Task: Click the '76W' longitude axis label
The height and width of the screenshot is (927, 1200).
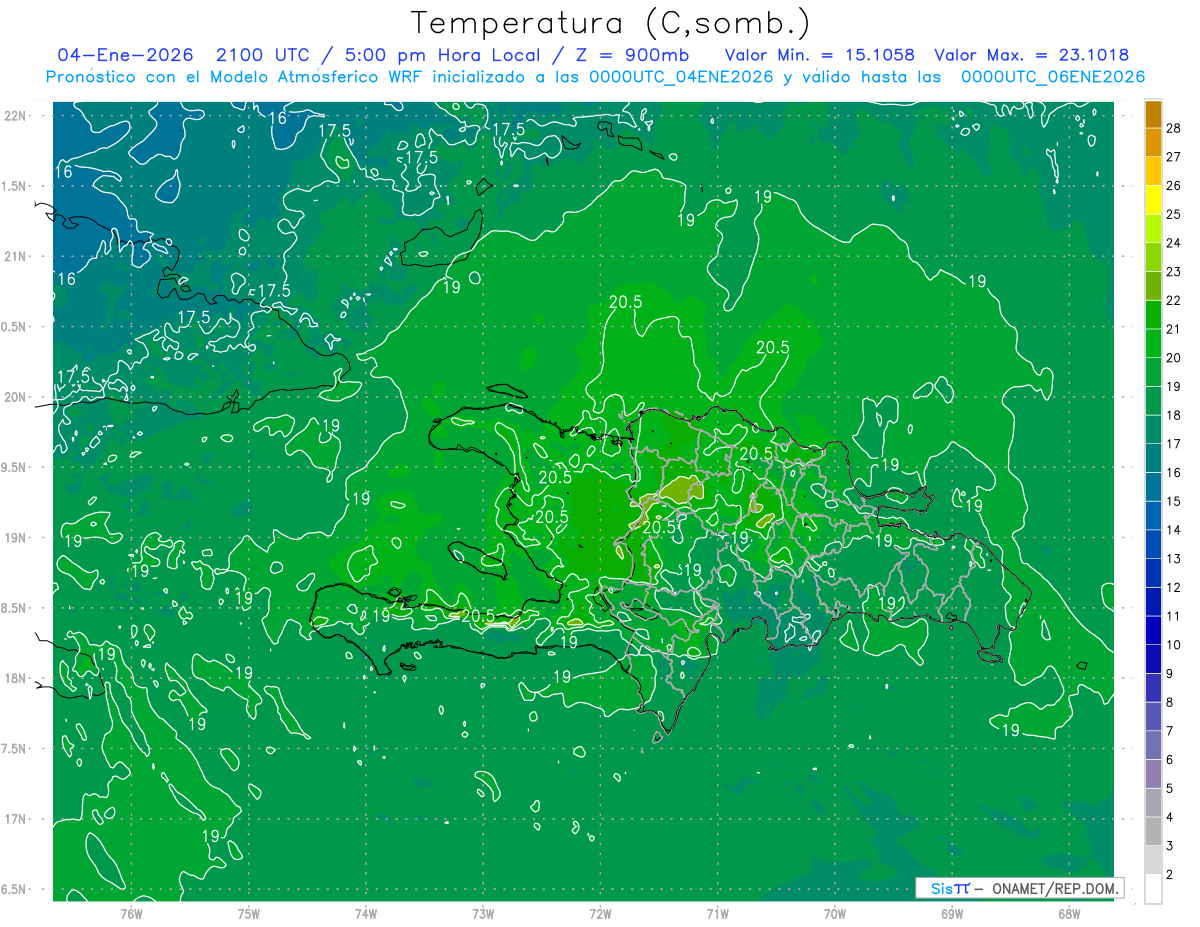Action: pyautogui.click(x=131, y=913)
